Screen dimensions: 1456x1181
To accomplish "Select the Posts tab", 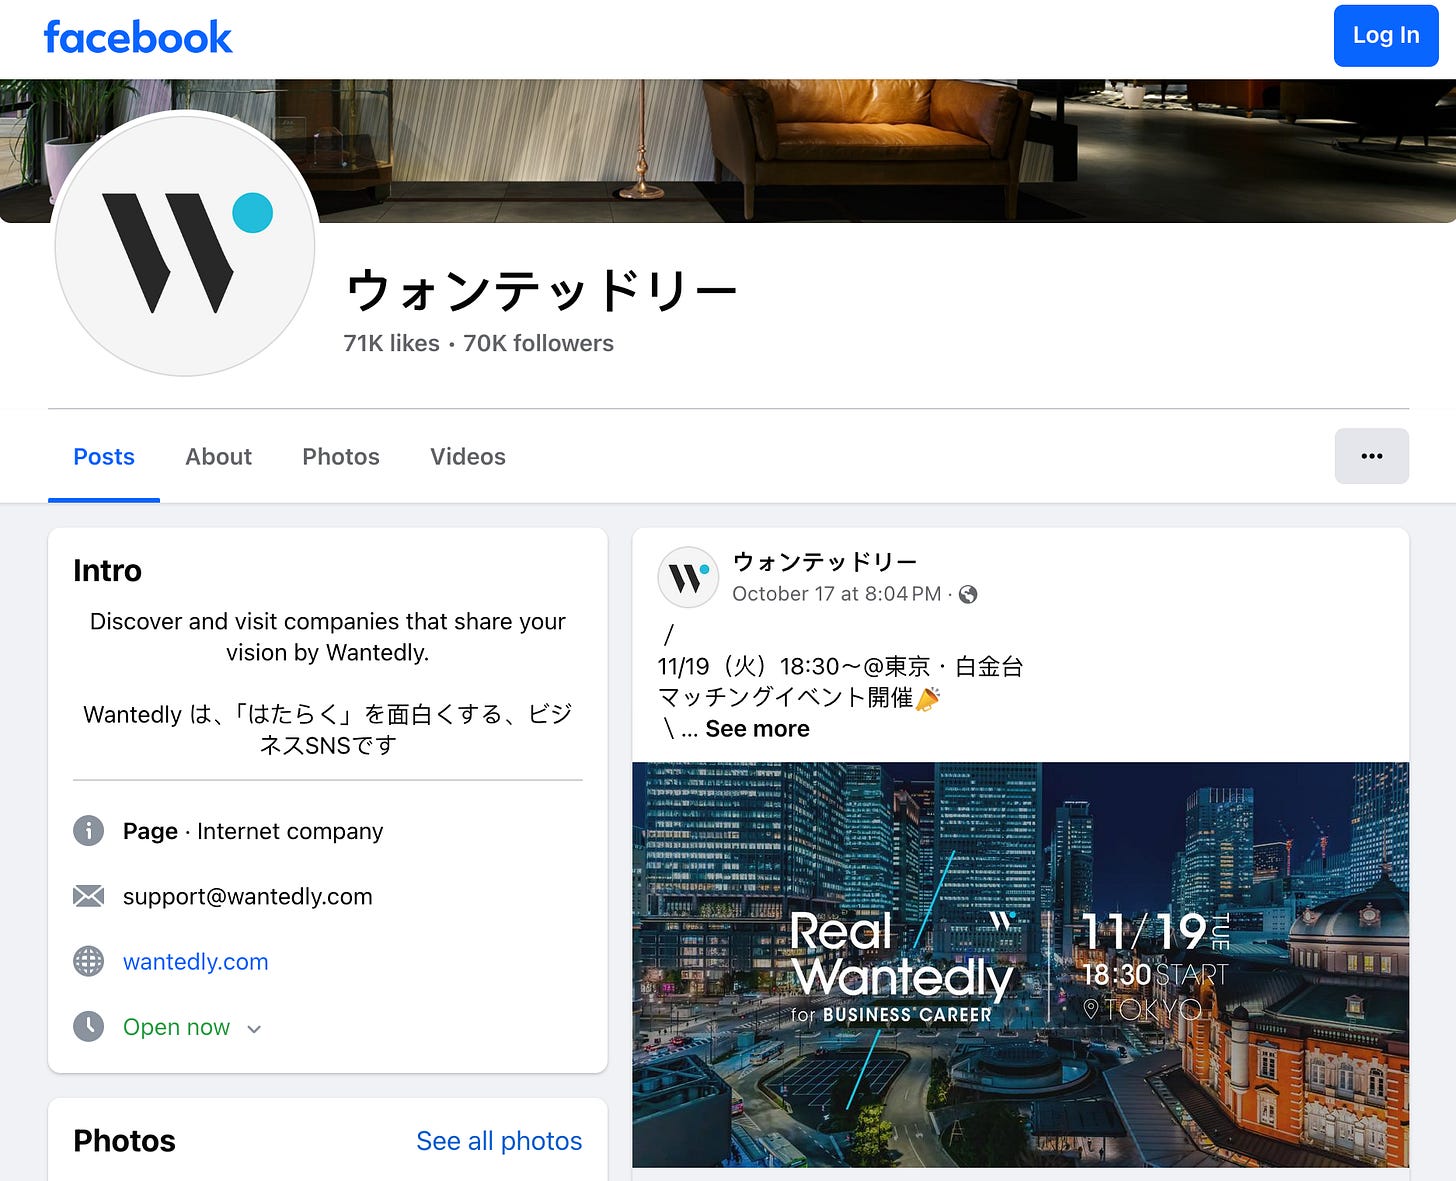I will point(104,457).
